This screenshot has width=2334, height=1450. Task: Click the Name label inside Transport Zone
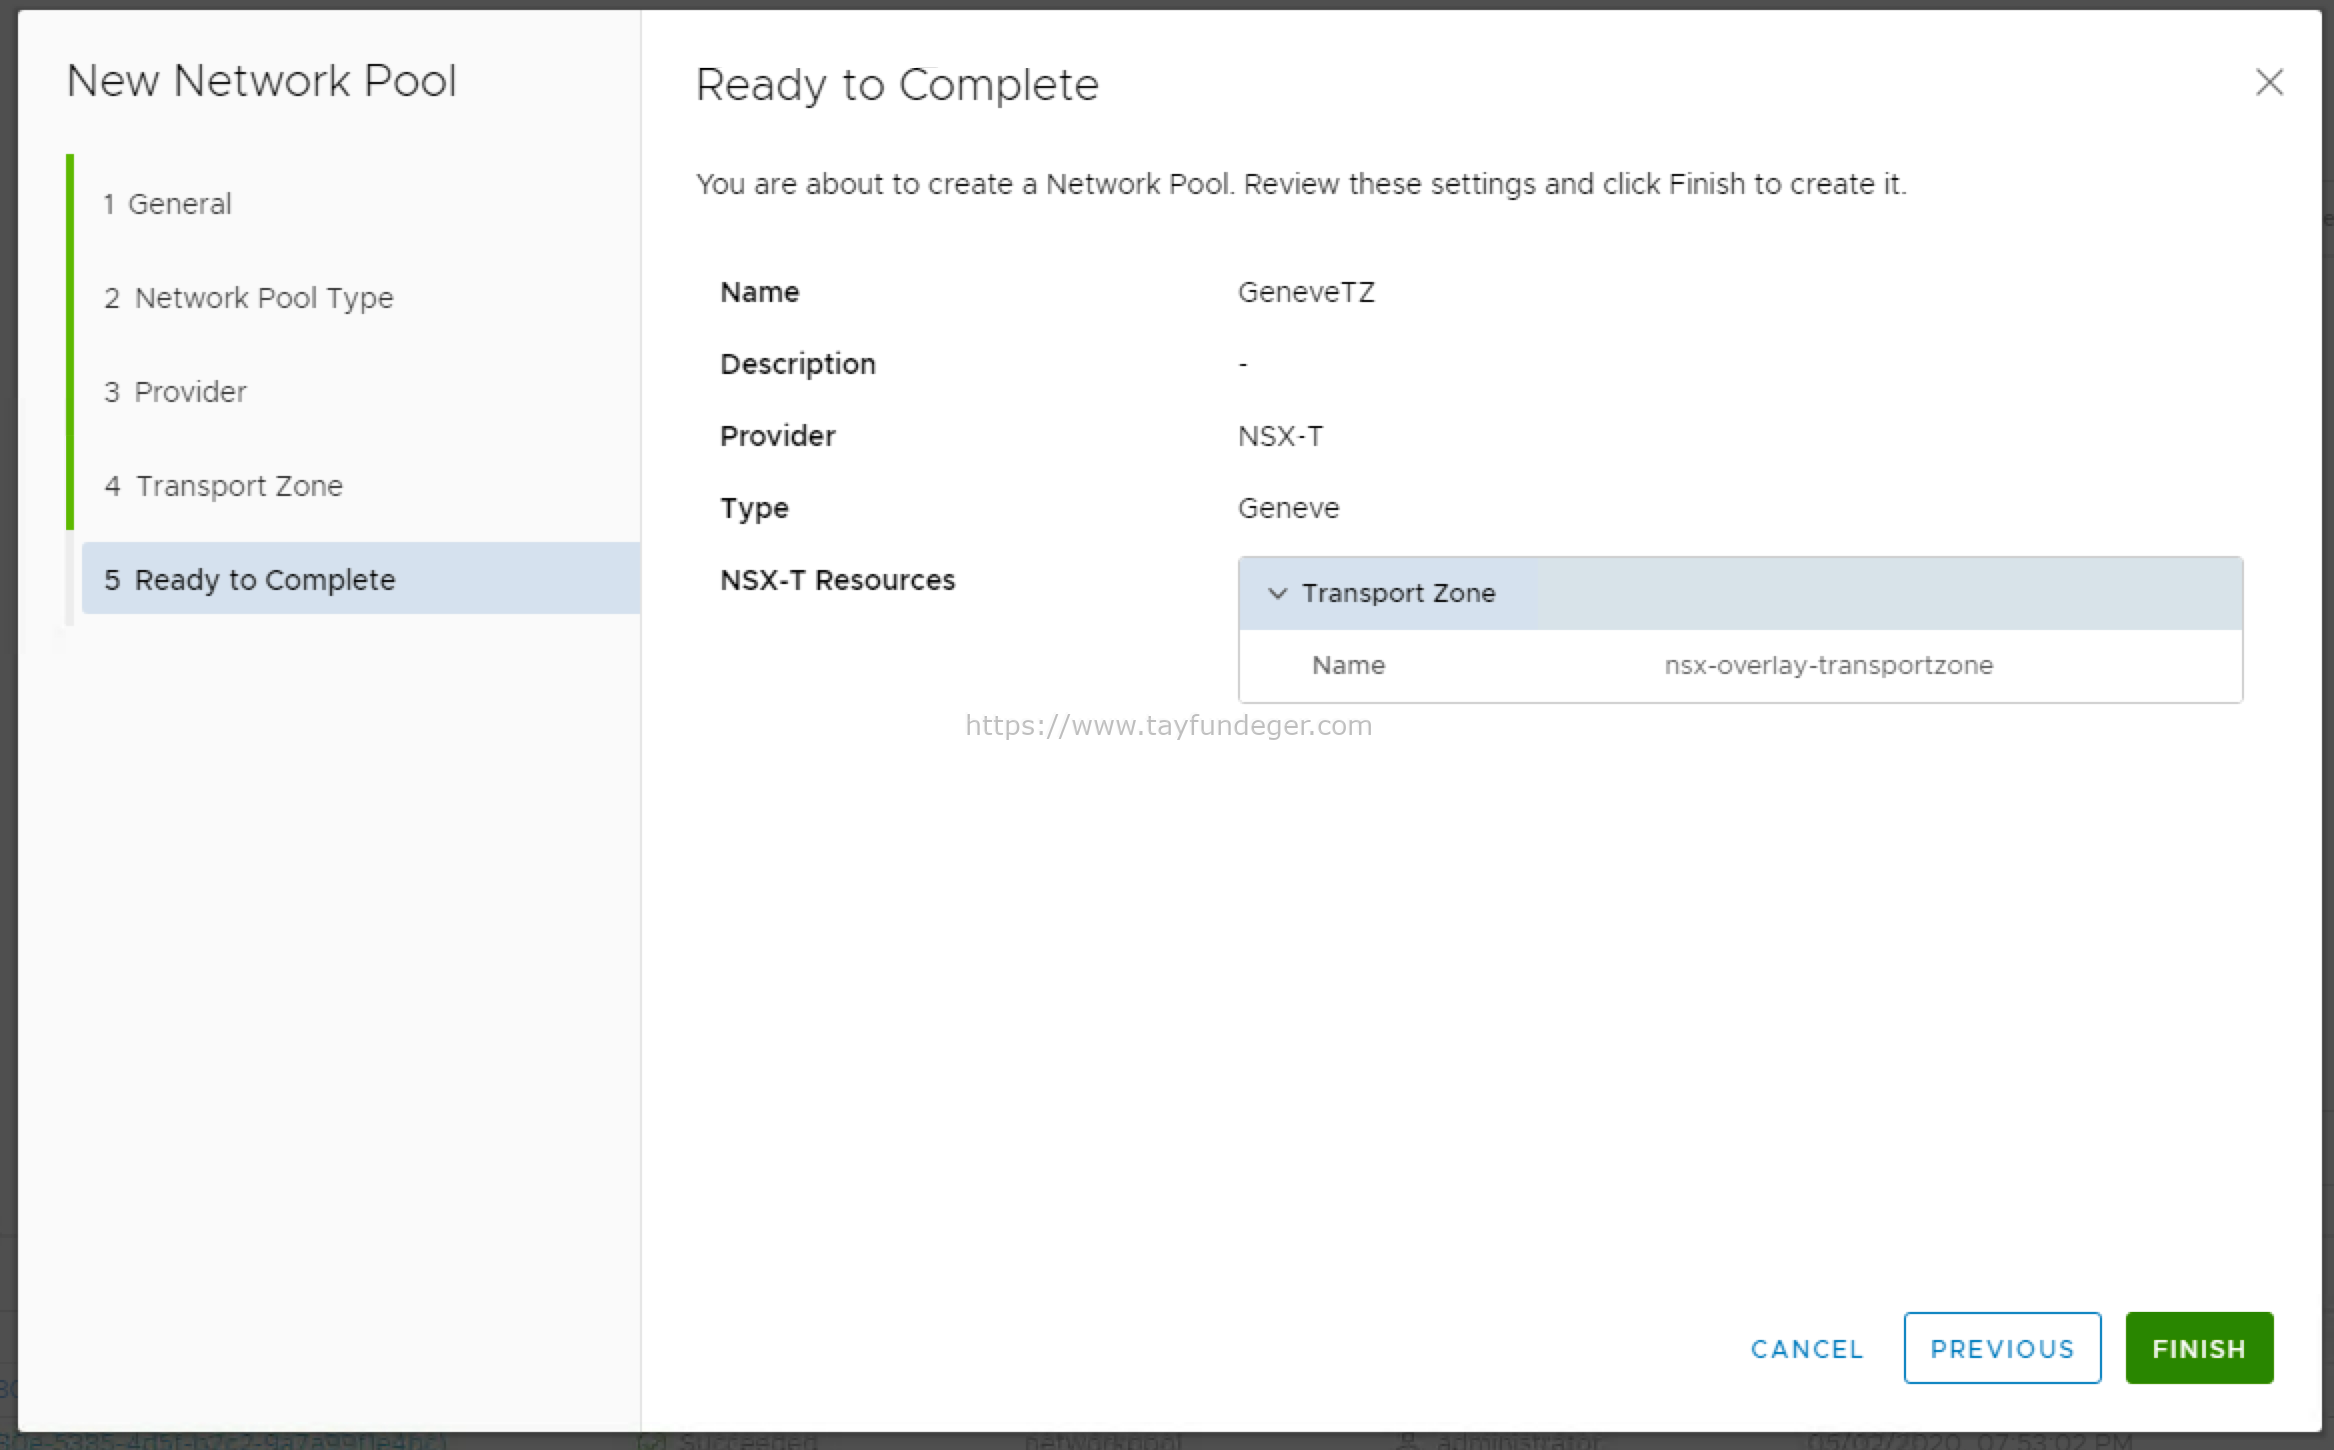[1348, 666]
